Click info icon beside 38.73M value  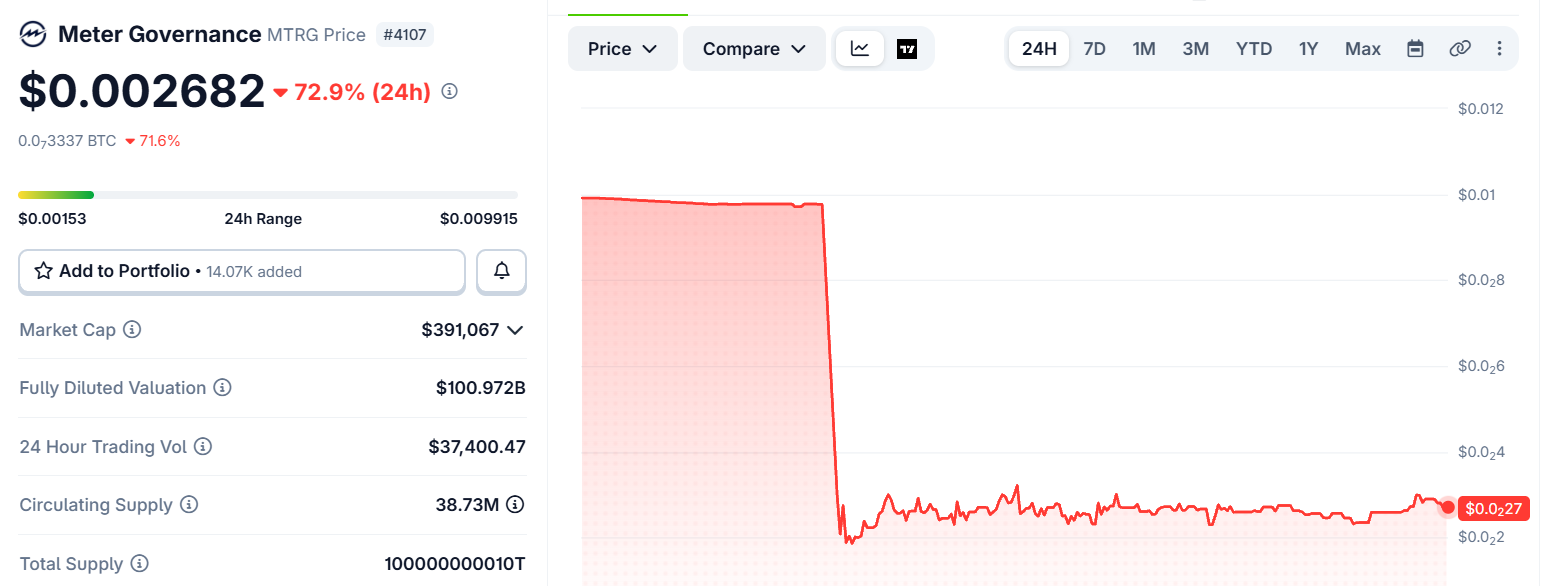515,505
